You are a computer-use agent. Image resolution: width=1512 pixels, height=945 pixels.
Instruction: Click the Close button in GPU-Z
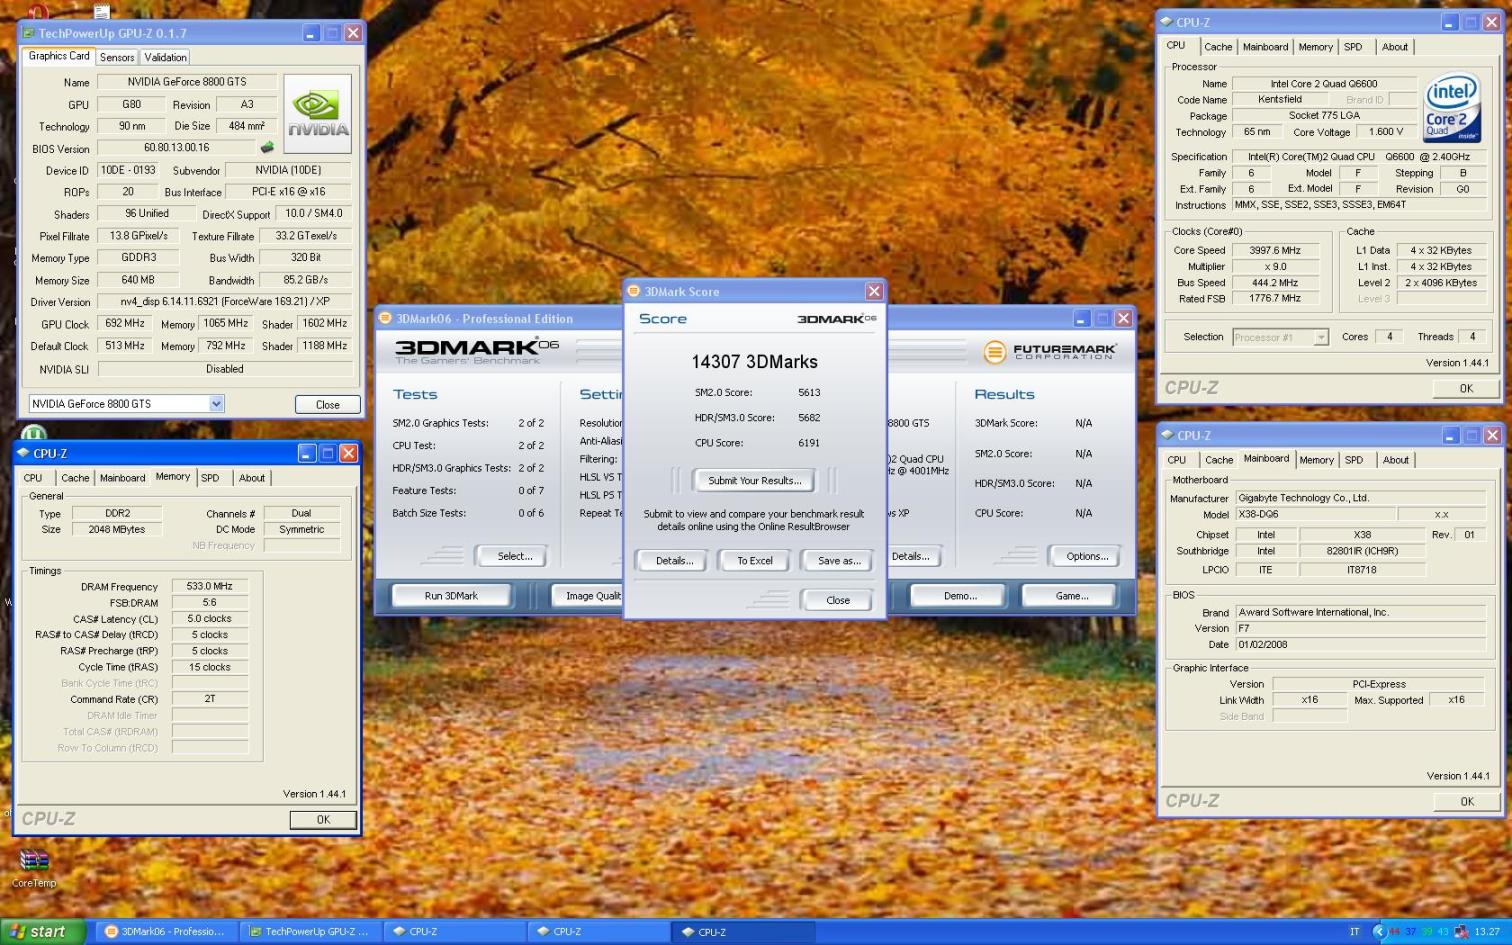(x=328, y=405)
